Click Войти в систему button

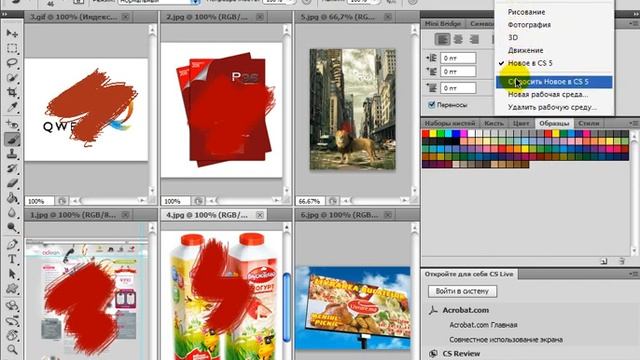[462, 291]
